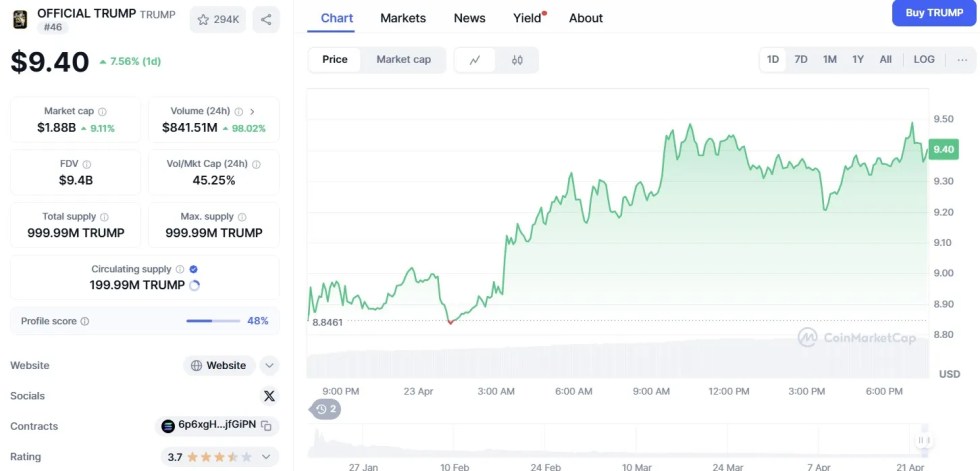
Task: Grab the right handle of timeline range slider
Action: (x=924, y=440)
